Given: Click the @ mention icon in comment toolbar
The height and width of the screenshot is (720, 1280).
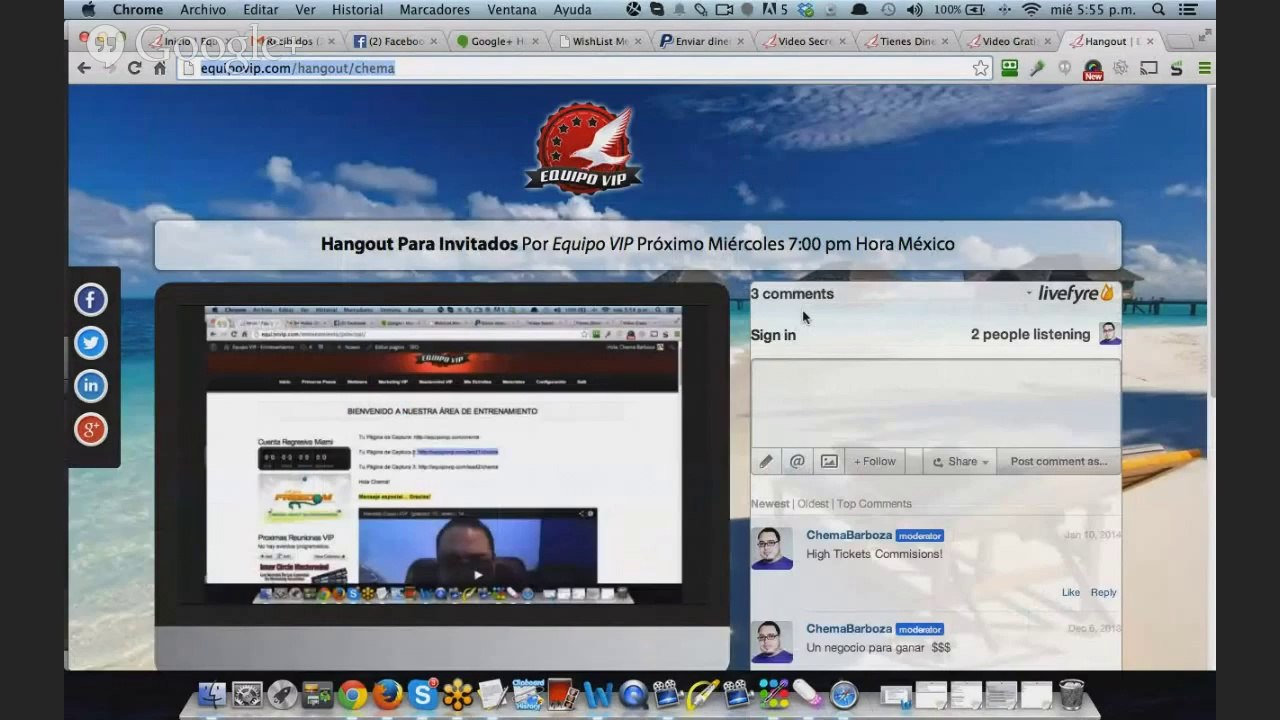Looking at the screenshot, I should click(797, 461).
